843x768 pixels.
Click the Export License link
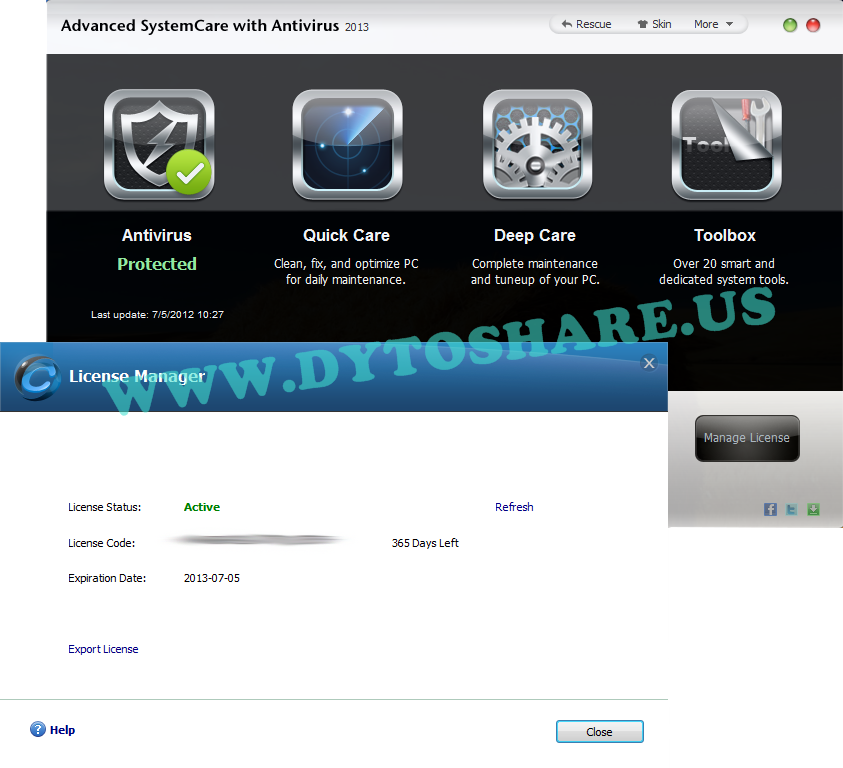[x=103, y=649]
